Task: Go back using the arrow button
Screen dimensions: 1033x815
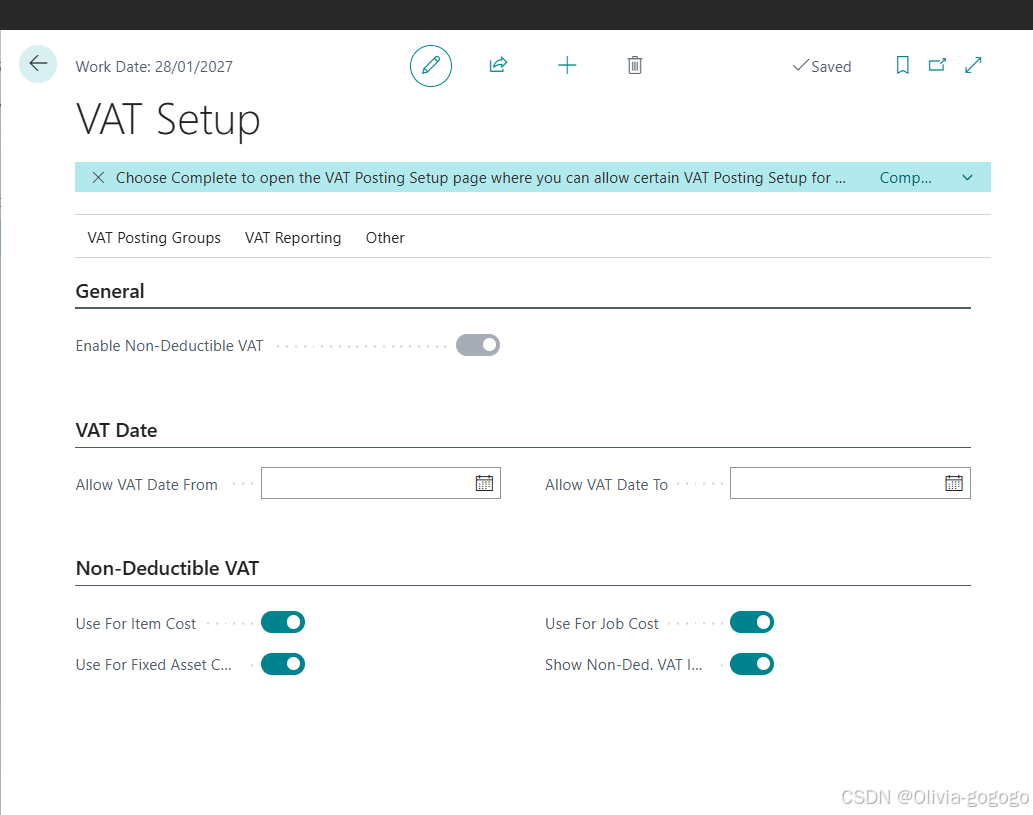Action: [38, 64]
